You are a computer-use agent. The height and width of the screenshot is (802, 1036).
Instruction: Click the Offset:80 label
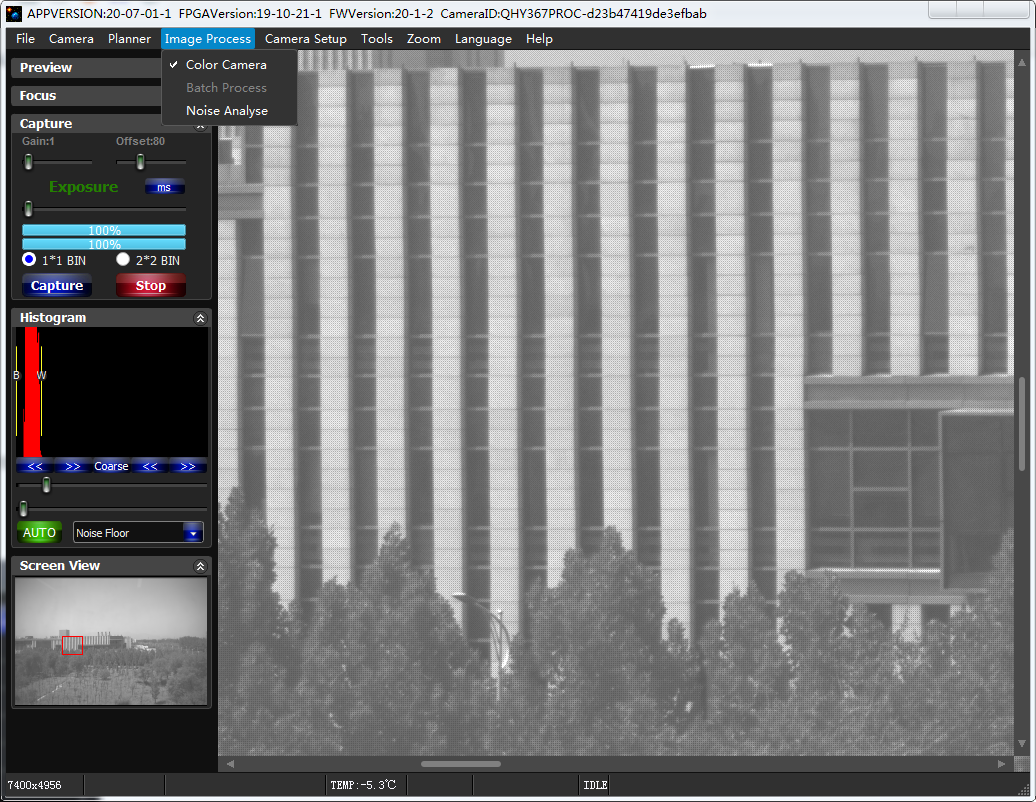(x=140, y=141)
